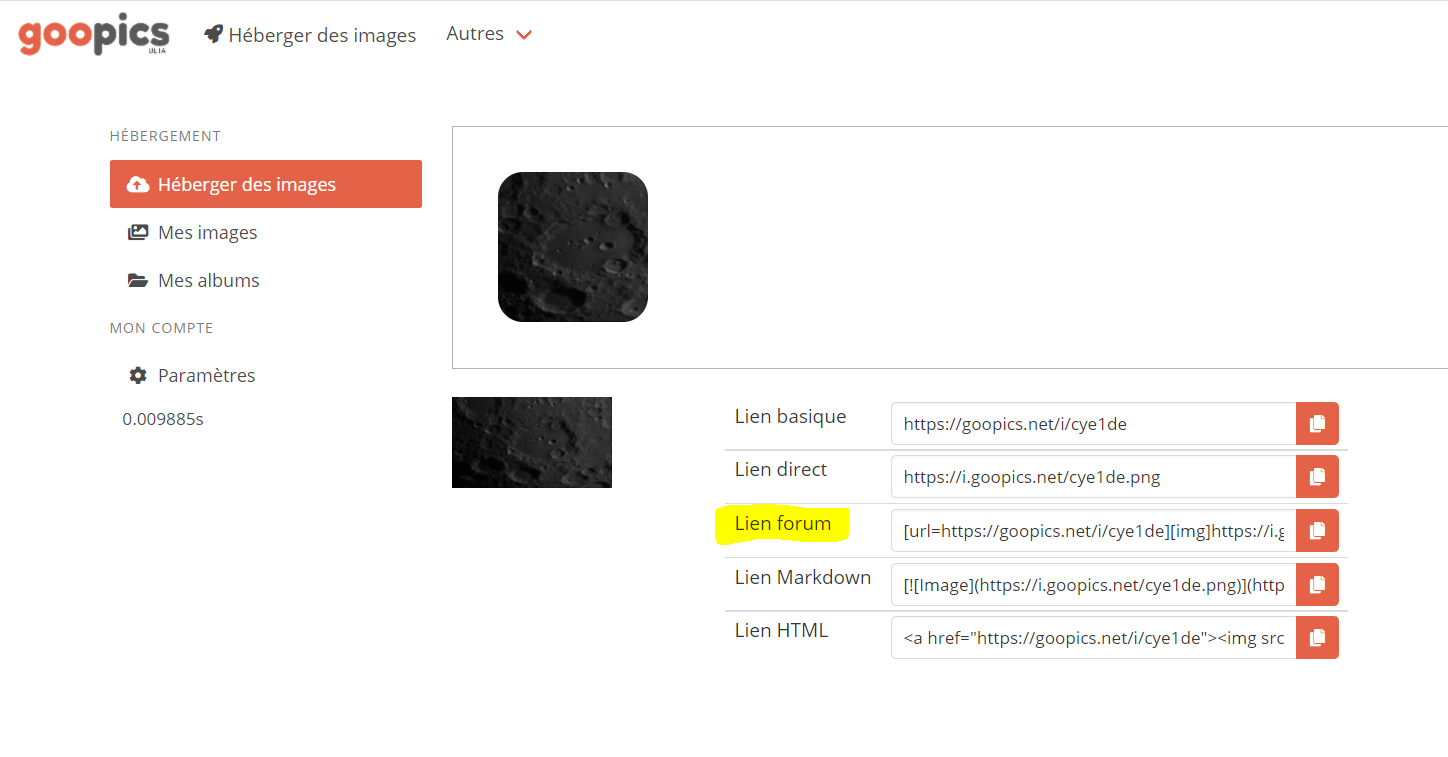Click the red chevron next to Autres
Image resolution: width=1448 pixels, height=757 pixels.
(524, 35)
